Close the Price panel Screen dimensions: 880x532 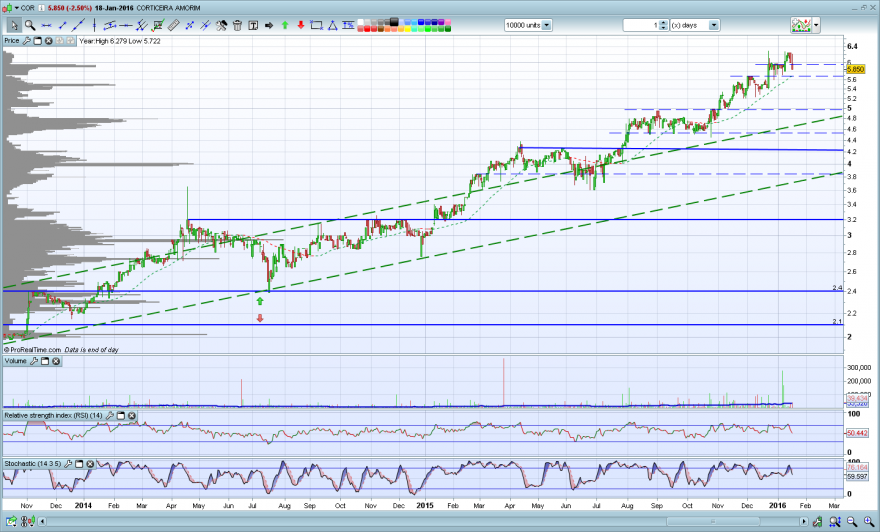click(48, 41)
